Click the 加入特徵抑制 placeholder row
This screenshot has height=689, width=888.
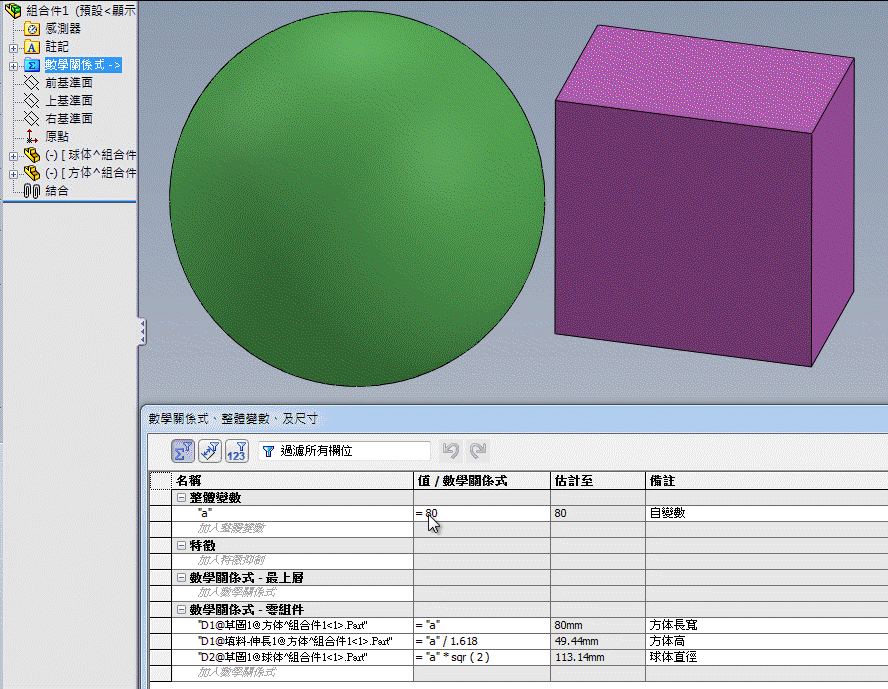point(293,561)
